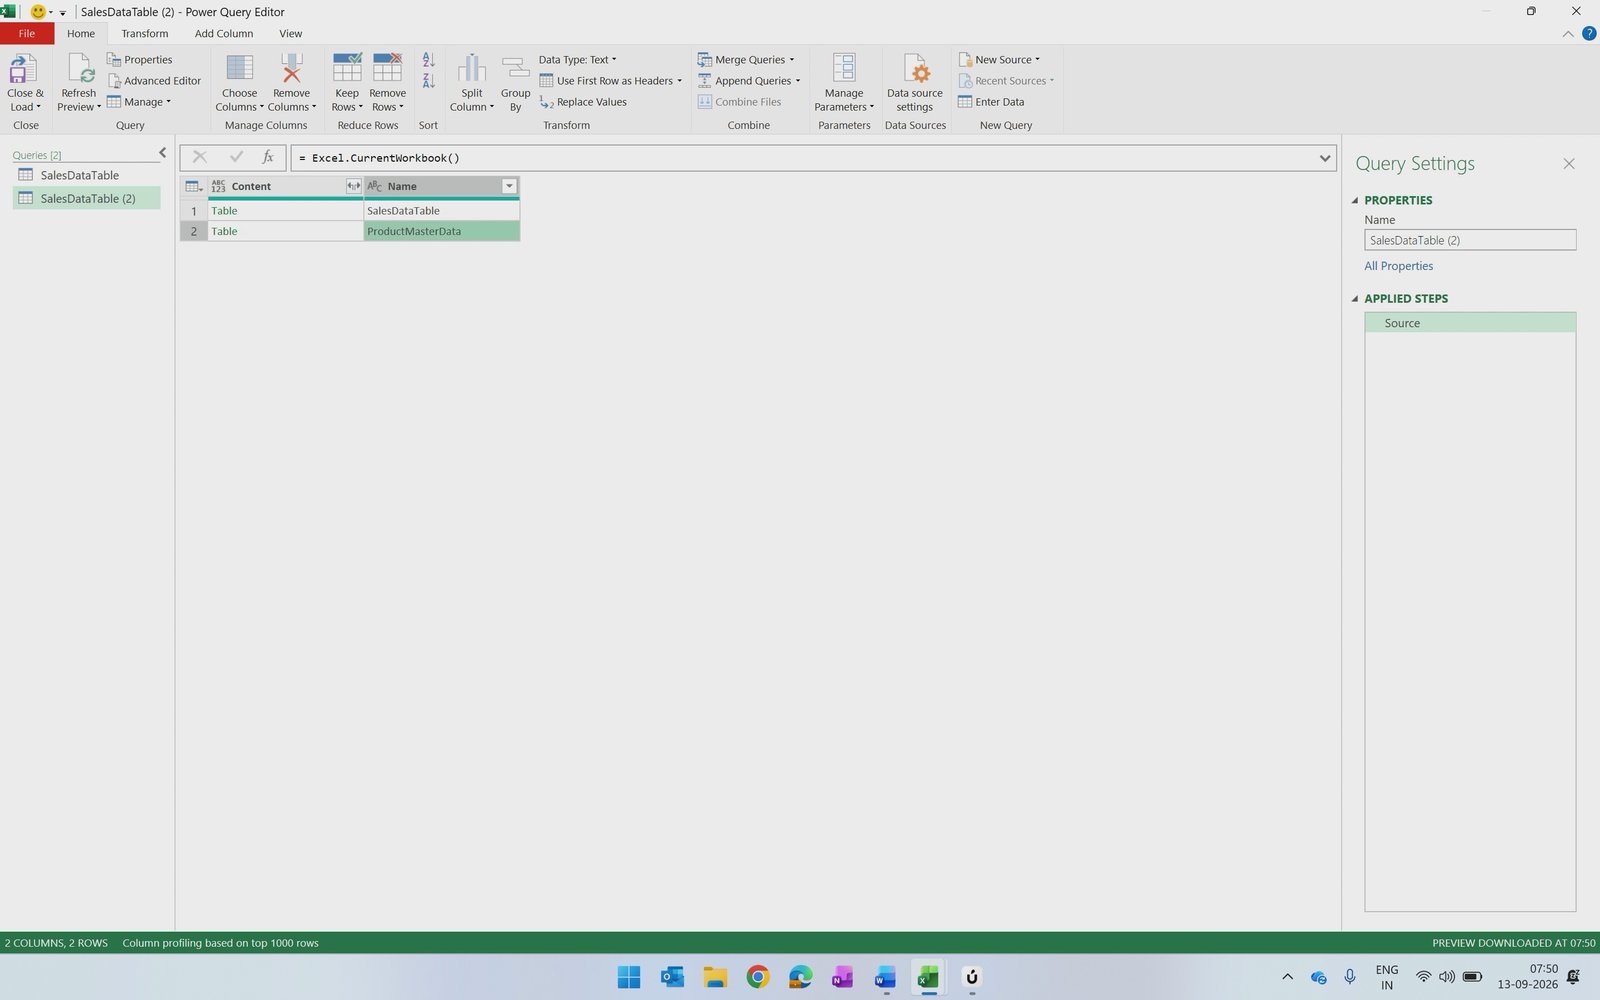Screen dimensions: 1600x1000
Task: Open the File tab
Action: coord(27,34)
